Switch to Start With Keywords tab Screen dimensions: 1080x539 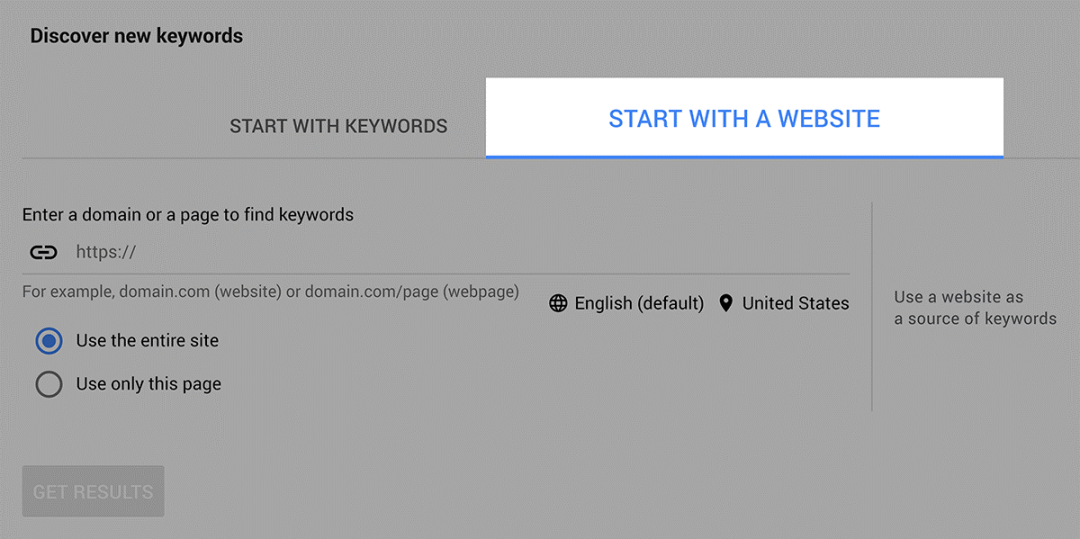[x=338, y=127]
